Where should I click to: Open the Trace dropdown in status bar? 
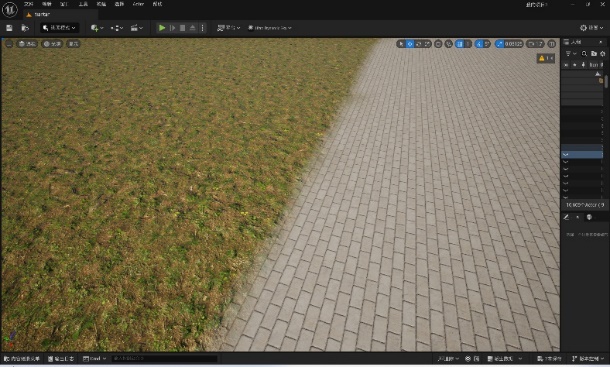[x=448, y=359]
